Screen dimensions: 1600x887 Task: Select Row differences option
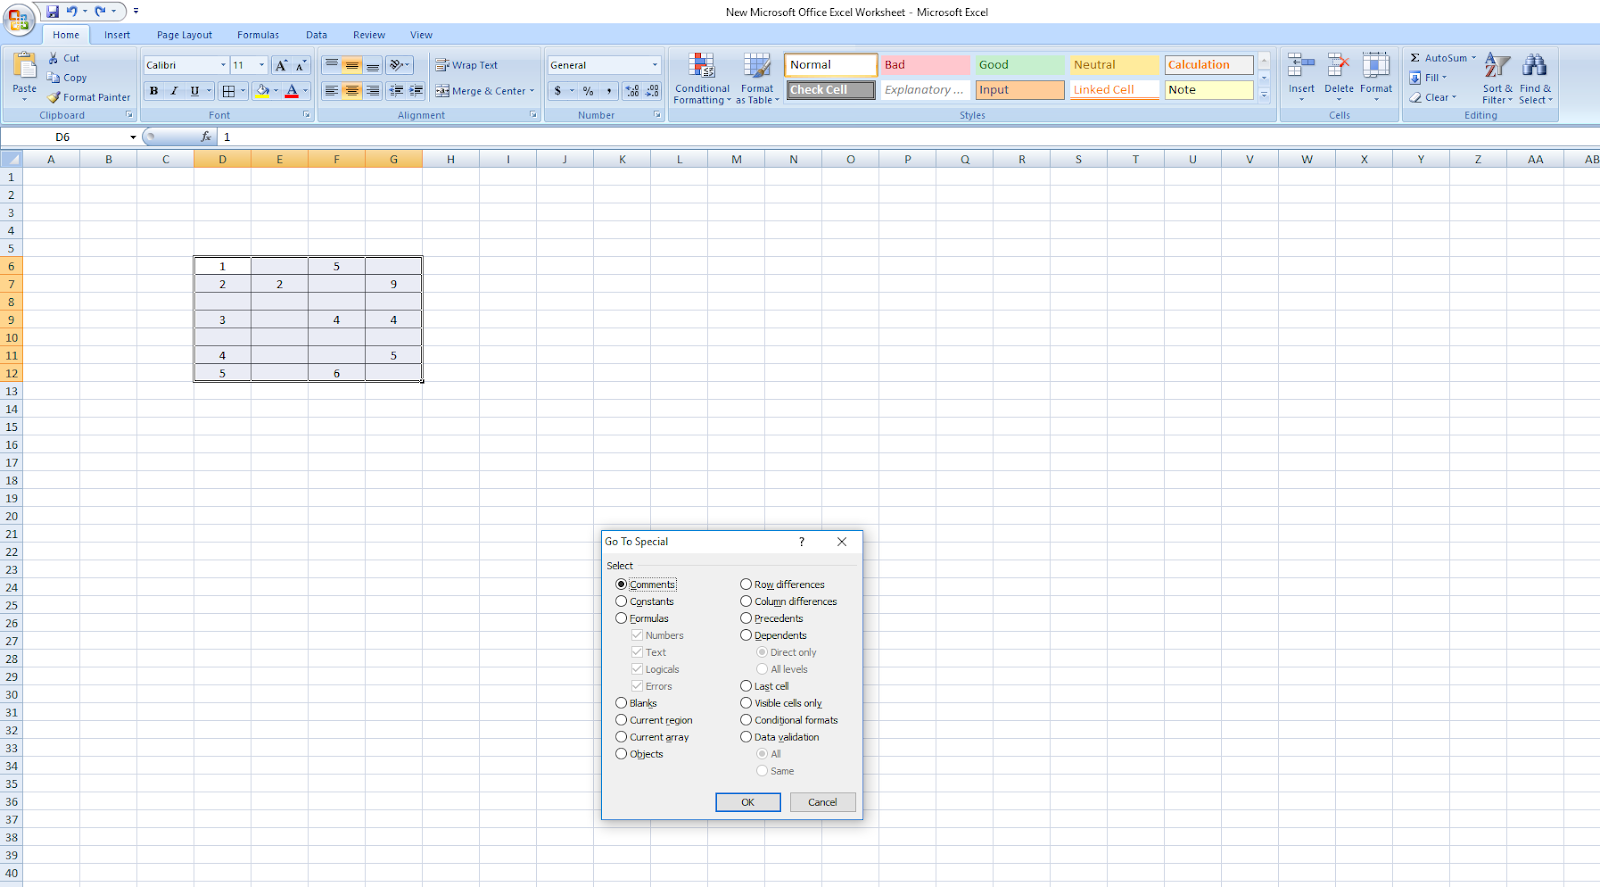click(x=746, y=584)
